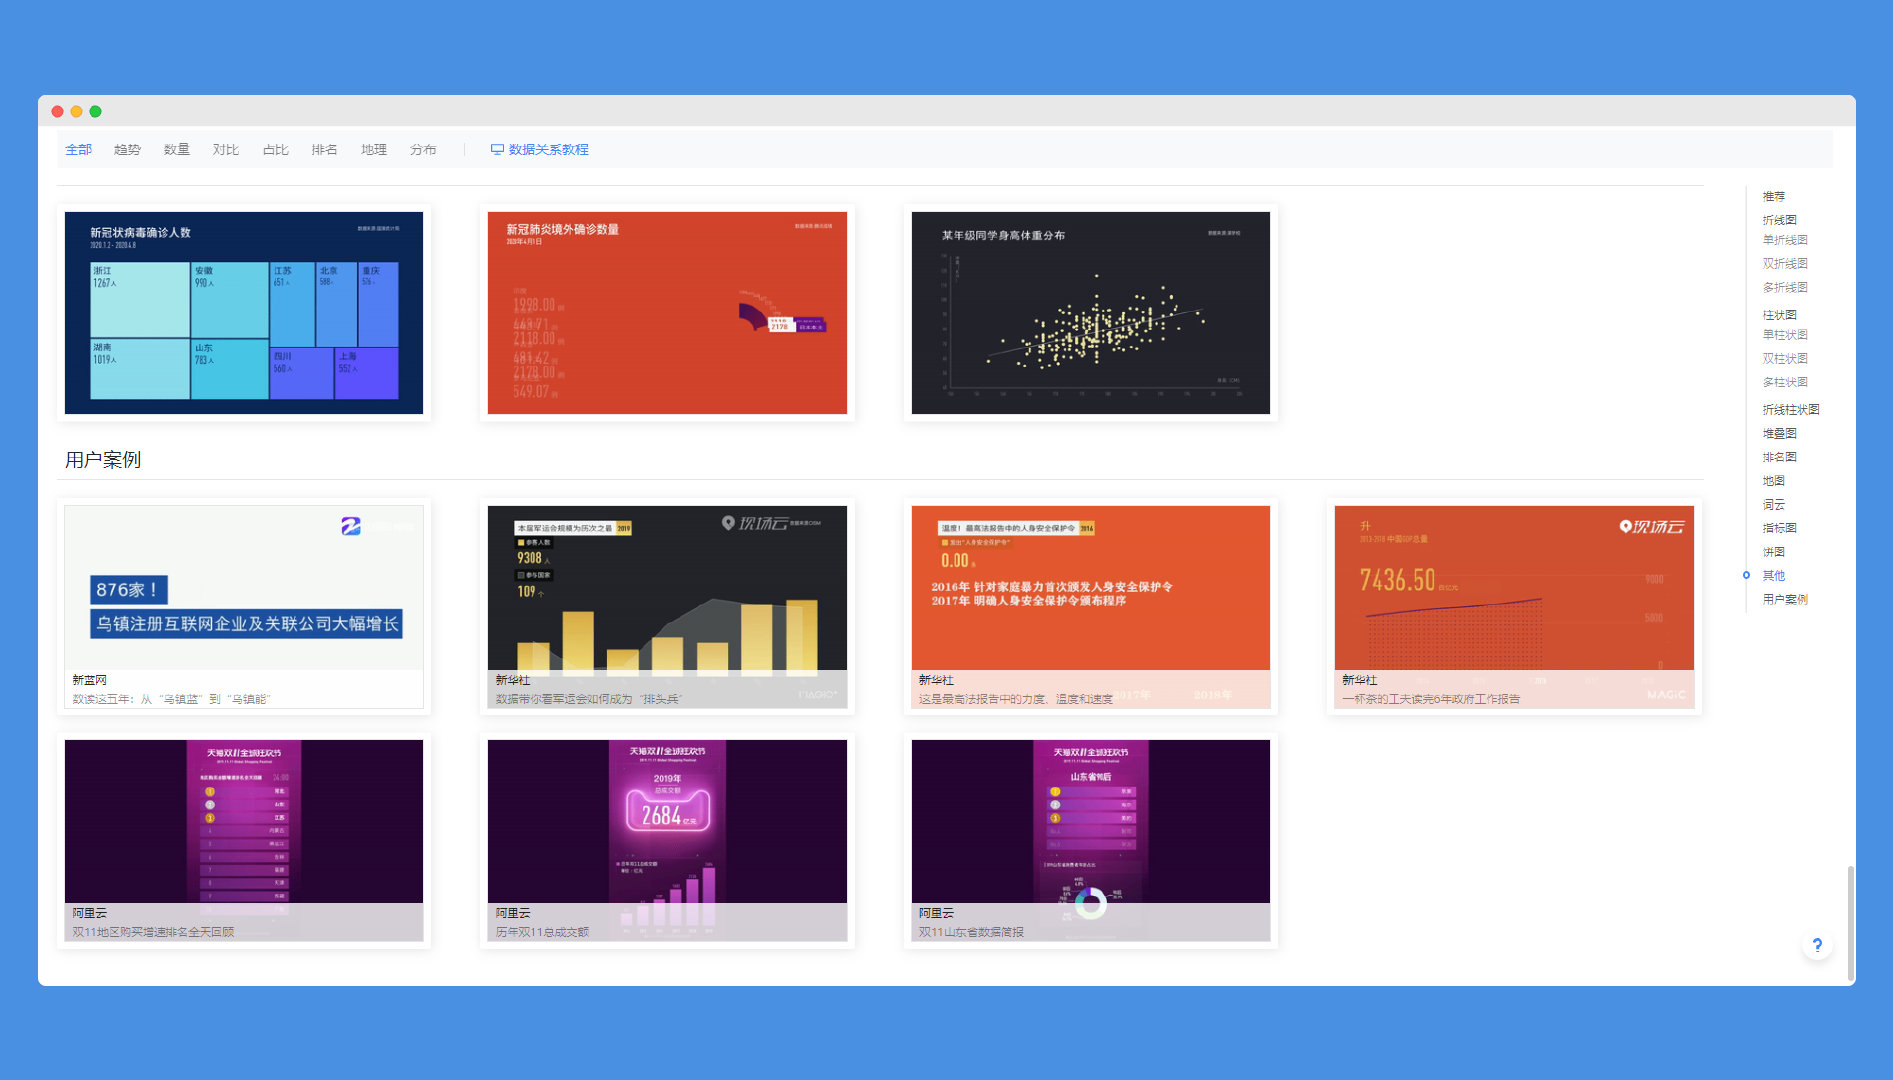Image resolution: width=1893 pixels, height=1080 pixels.
Task: Open the 地理 tab
Action: pos(374,150)
